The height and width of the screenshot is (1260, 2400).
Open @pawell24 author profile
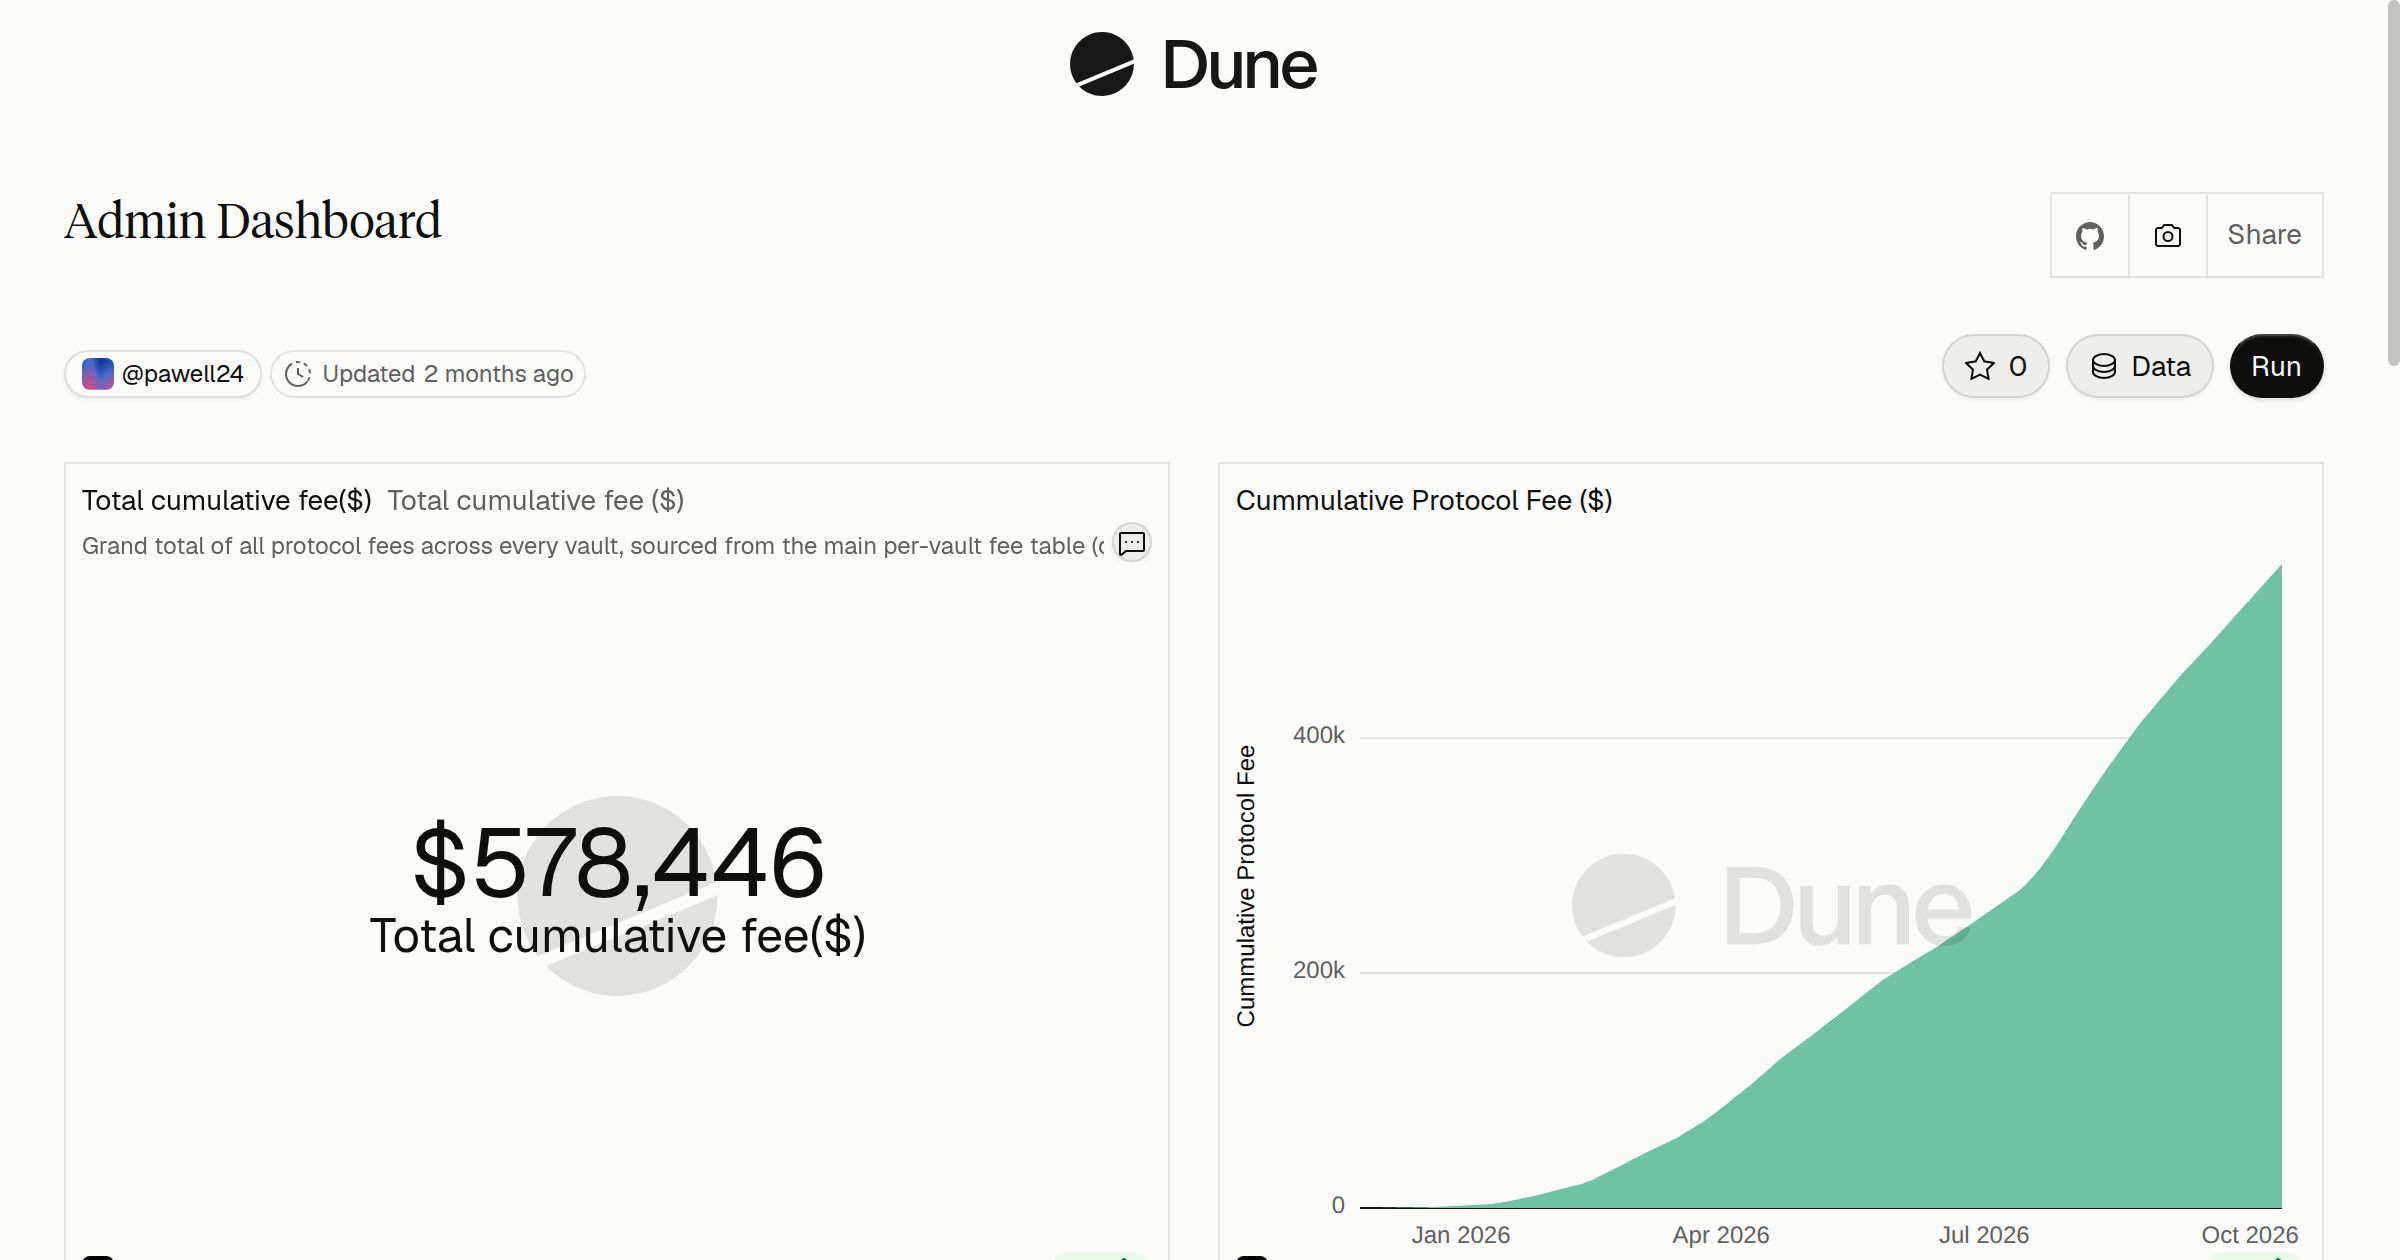point(163,374)
